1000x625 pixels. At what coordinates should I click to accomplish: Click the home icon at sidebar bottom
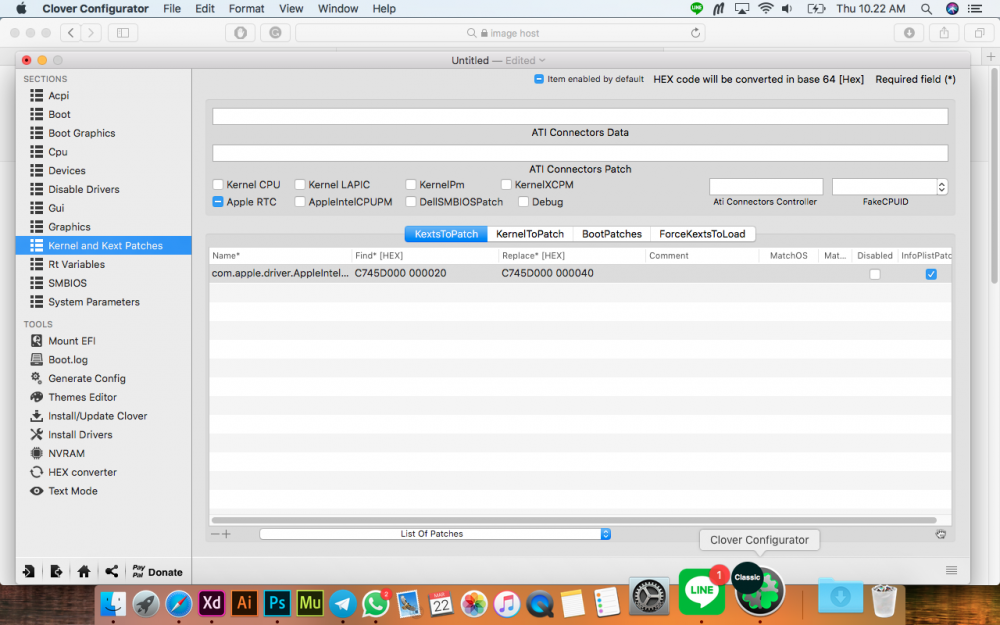coord(84,571)
